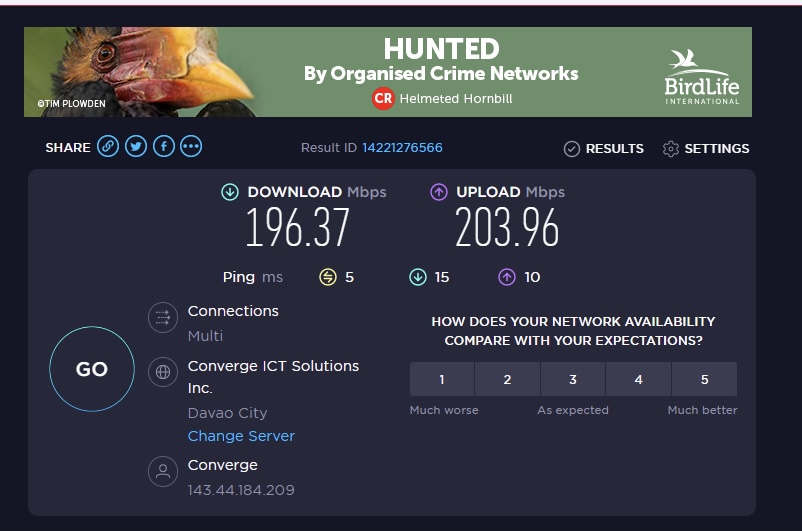Click upload speed value 203.96
The width and height of the screenshot is (802, 531).
pyautogui.click(x=507, y=228)
